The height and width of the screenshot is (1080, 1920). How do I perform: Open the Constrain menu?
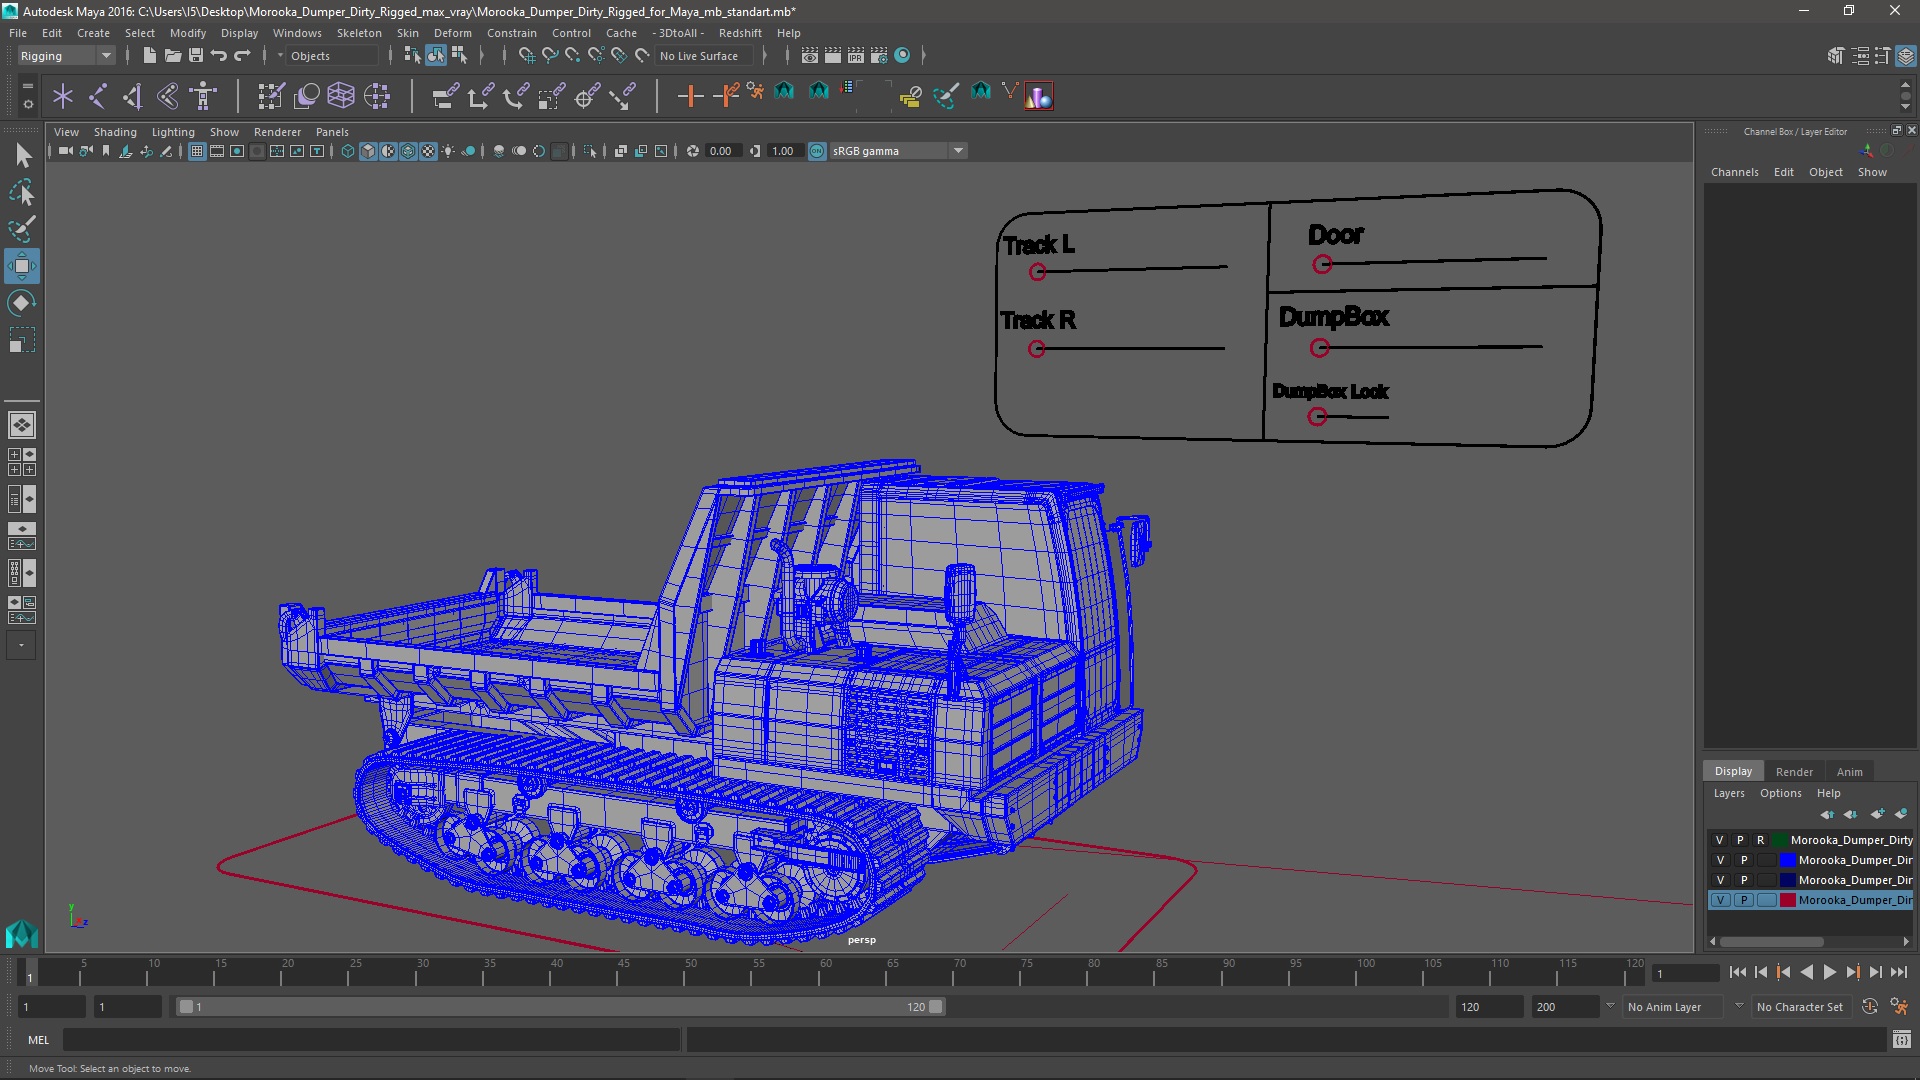(x=511, y=33)
